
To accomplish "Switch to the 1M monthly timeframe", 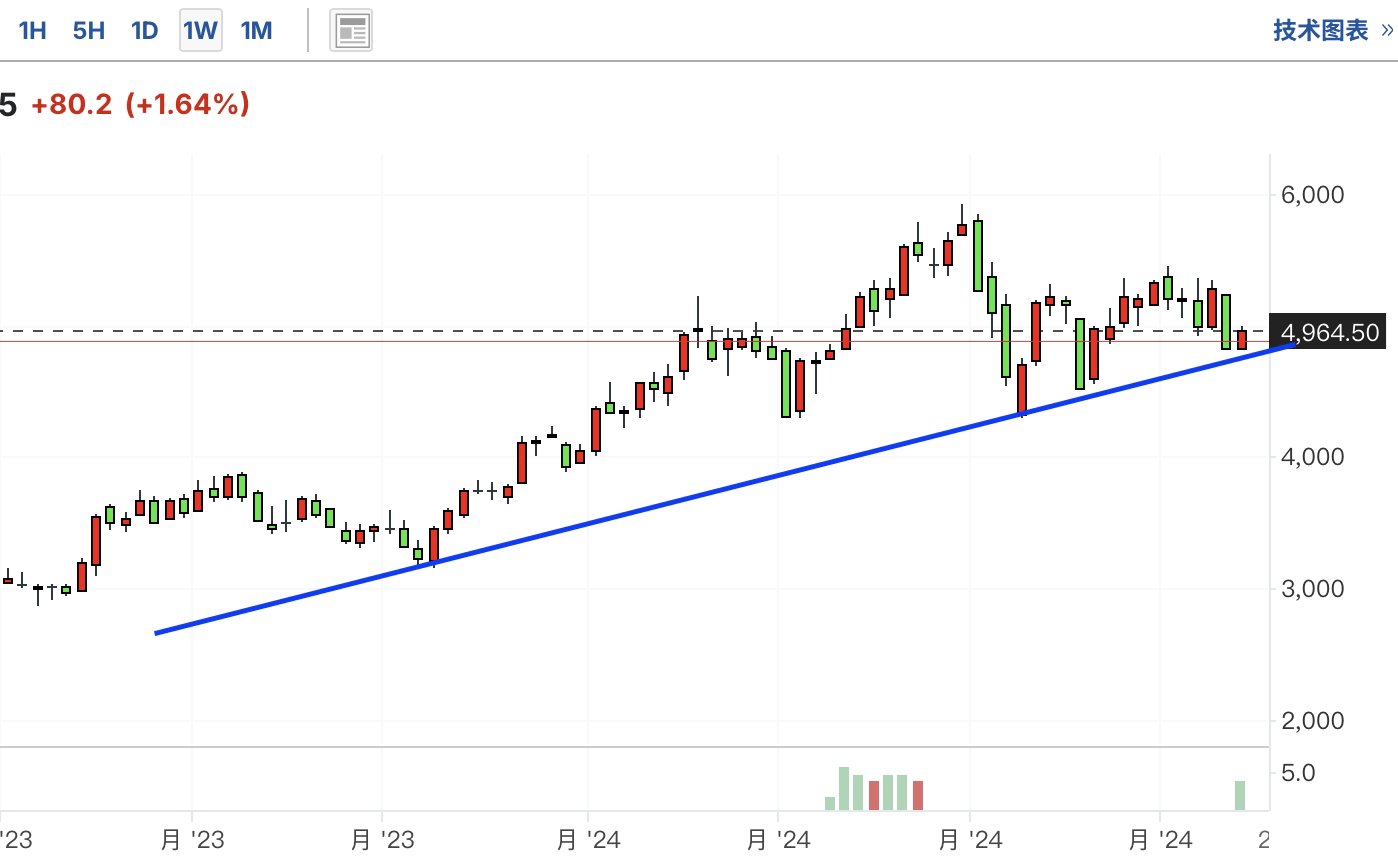I will pyautogui.click(x=256, y=30).
